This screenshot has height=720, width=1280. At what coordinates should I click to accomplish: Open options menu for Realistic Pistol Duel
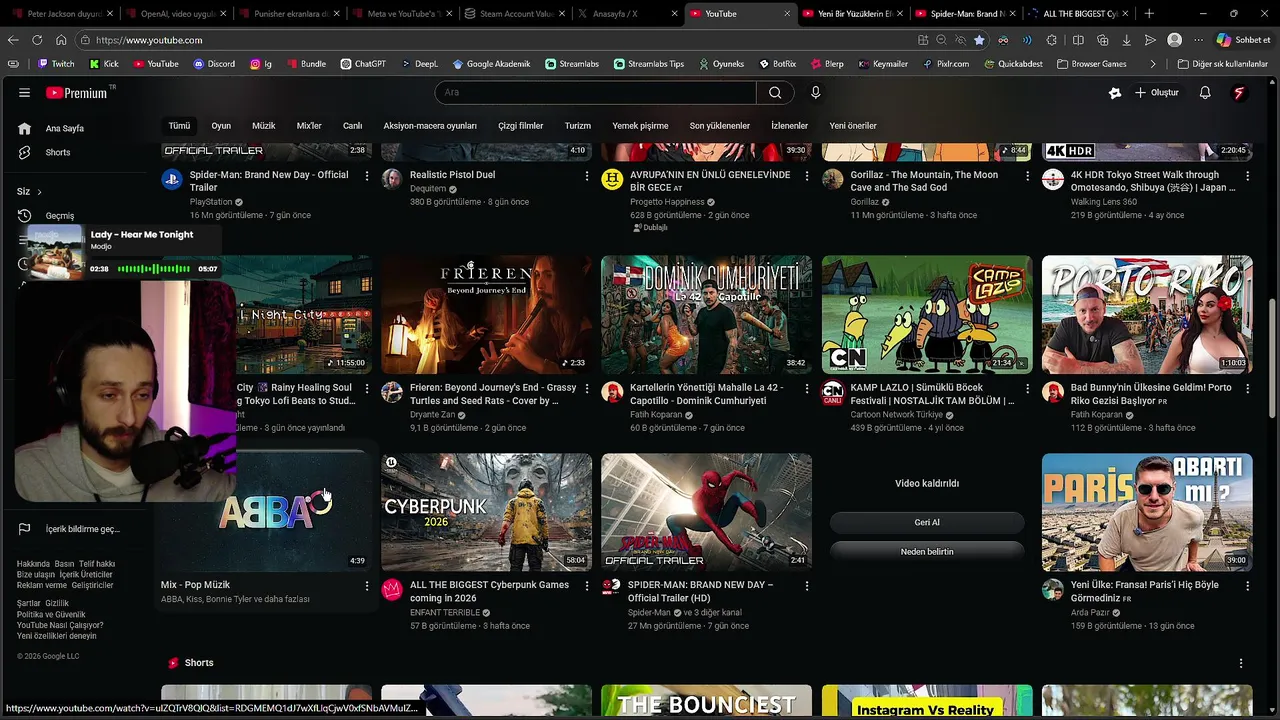(587, 175)
